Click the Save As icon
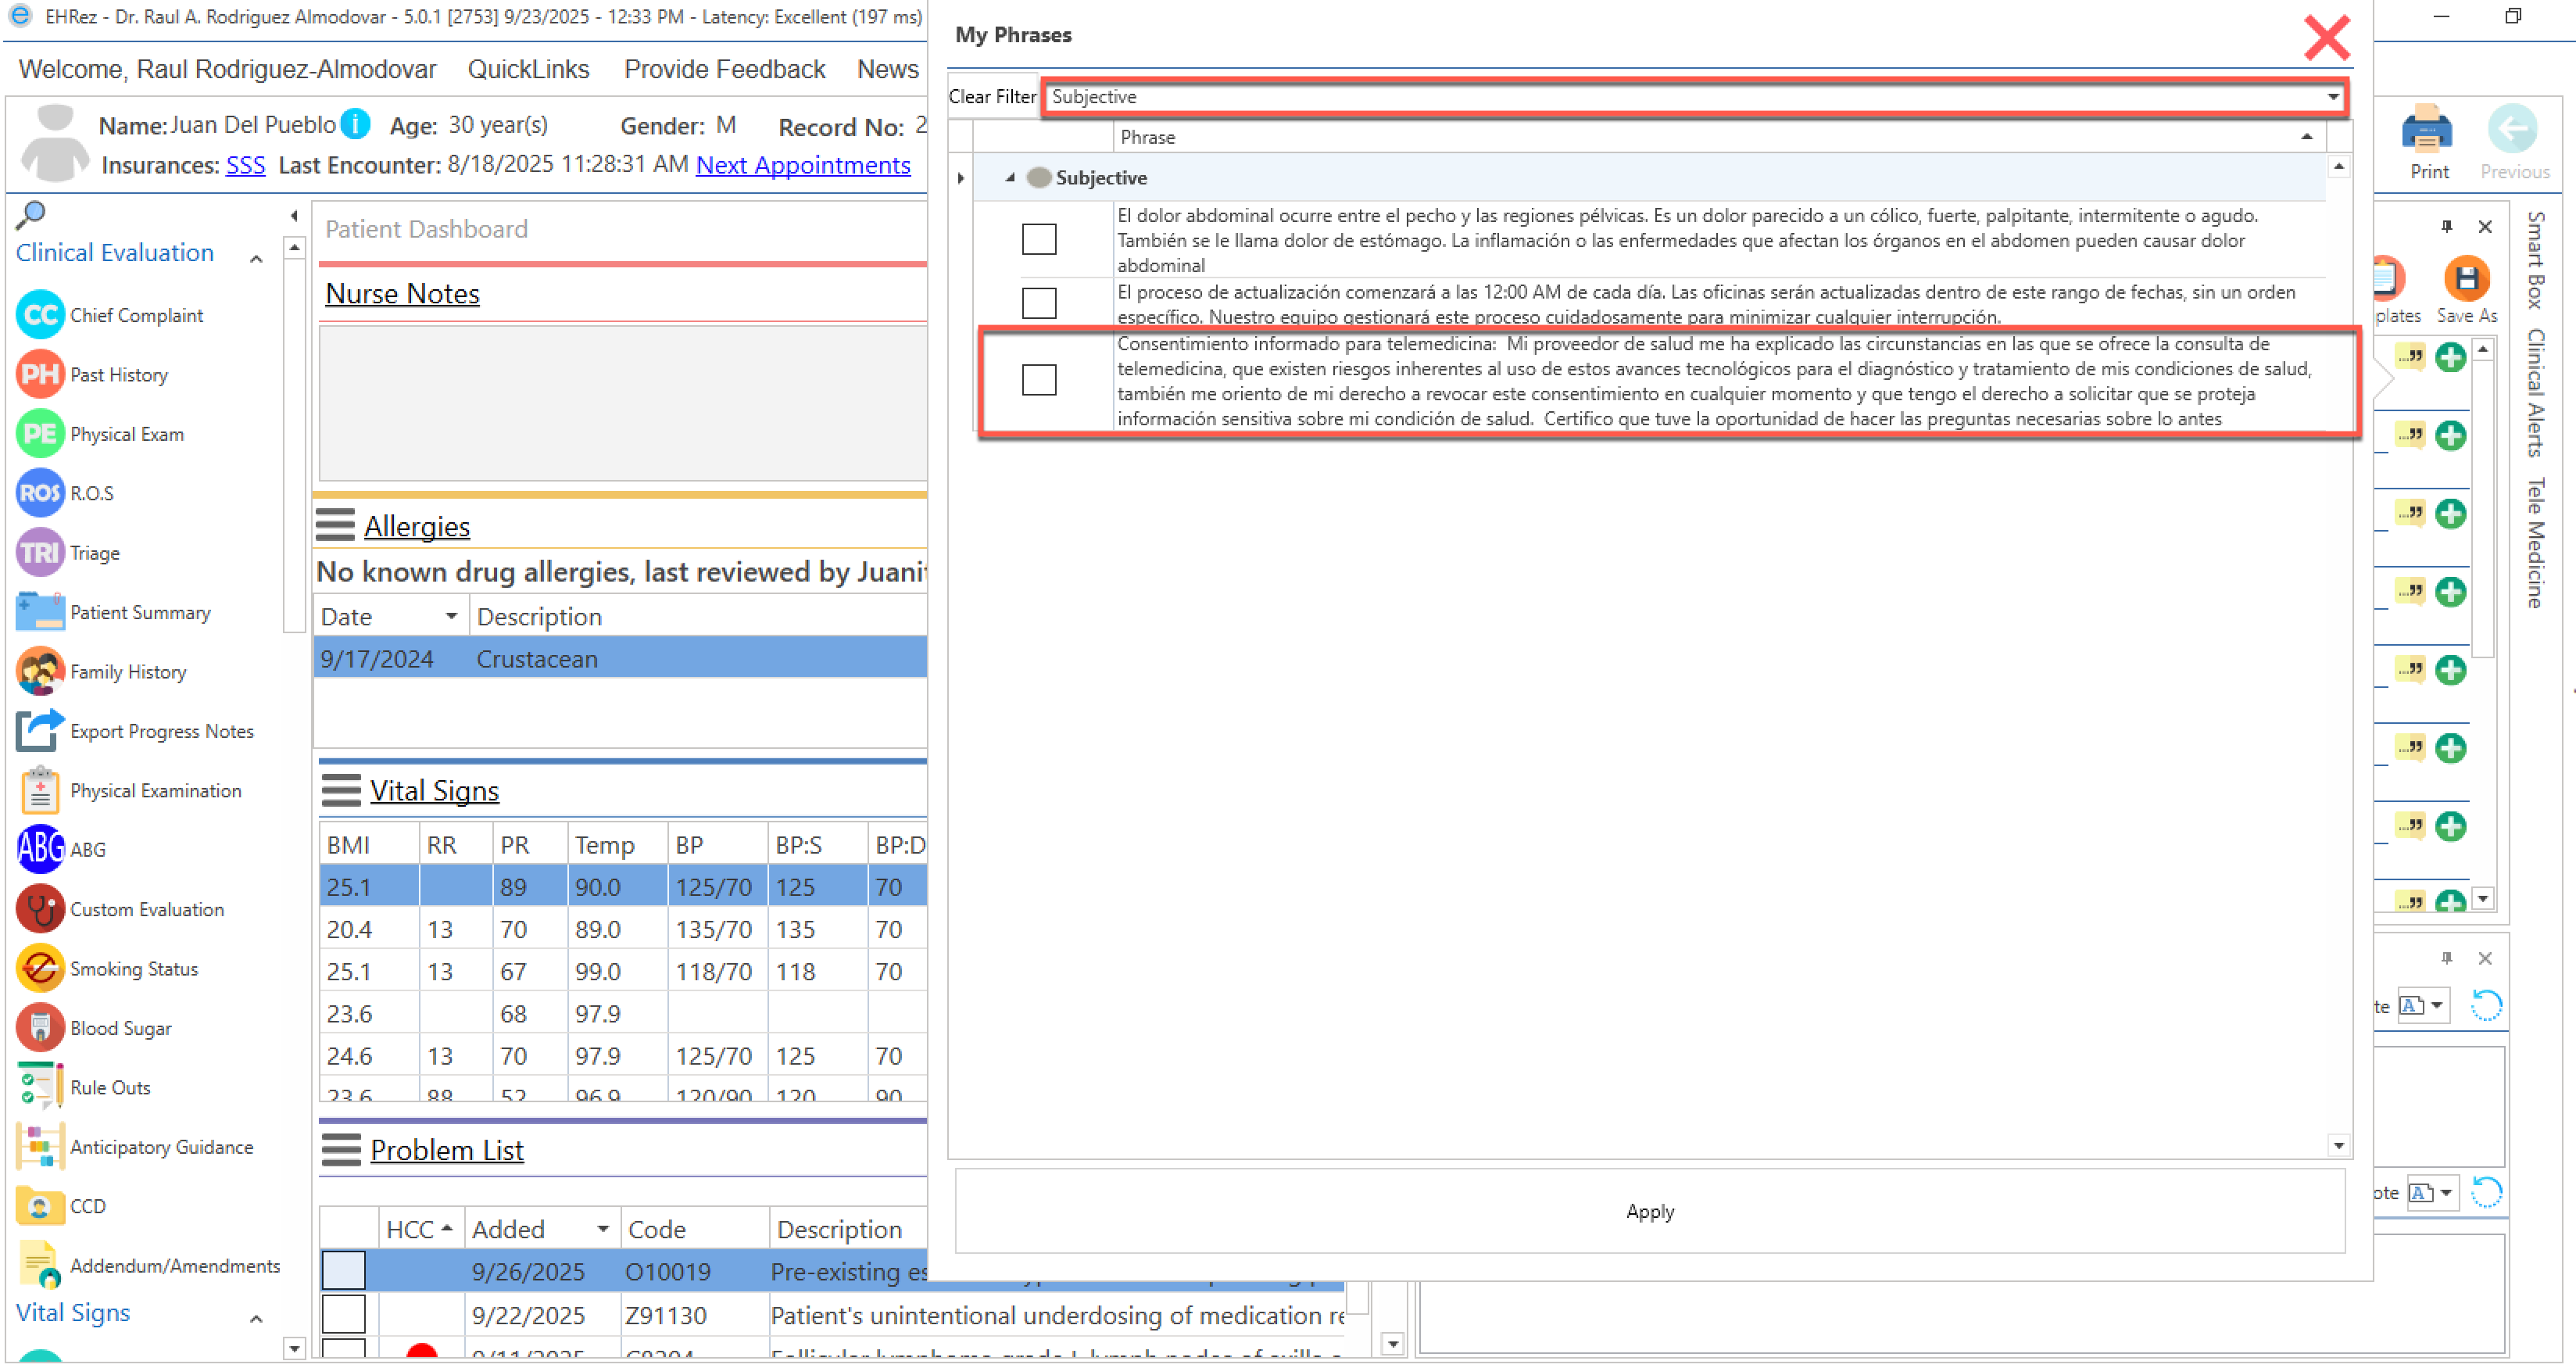This screenshot has height=1368, width=2576. coord(2466,280)
